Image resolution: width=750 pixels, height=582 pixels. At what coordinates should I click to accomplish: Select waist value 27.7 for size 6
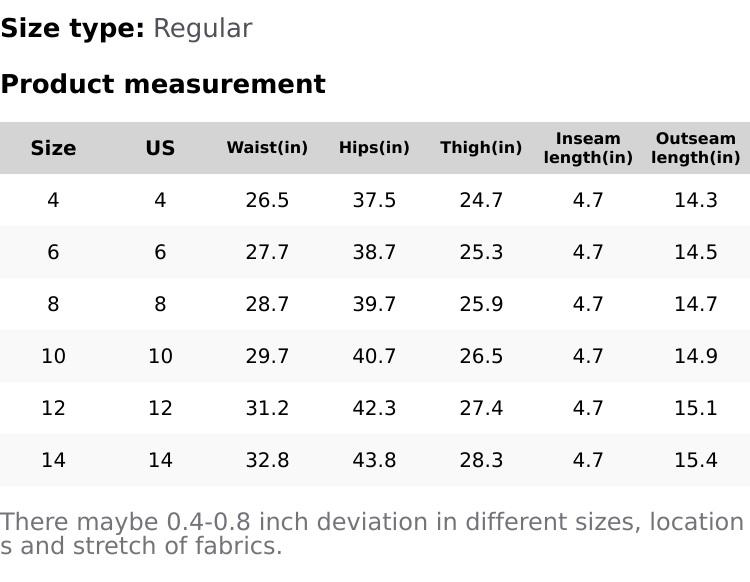click(267, 252)
